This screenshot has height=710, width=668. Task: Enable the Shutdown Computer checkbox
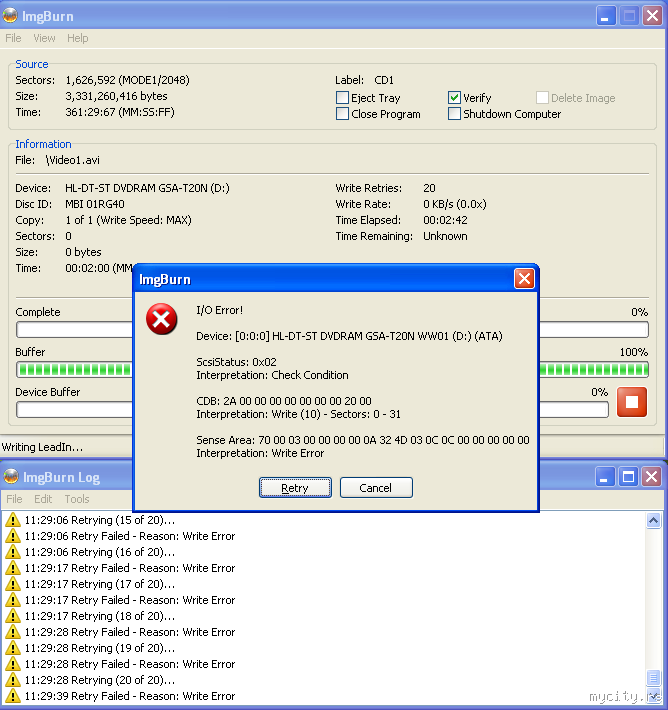coord(454,114)
